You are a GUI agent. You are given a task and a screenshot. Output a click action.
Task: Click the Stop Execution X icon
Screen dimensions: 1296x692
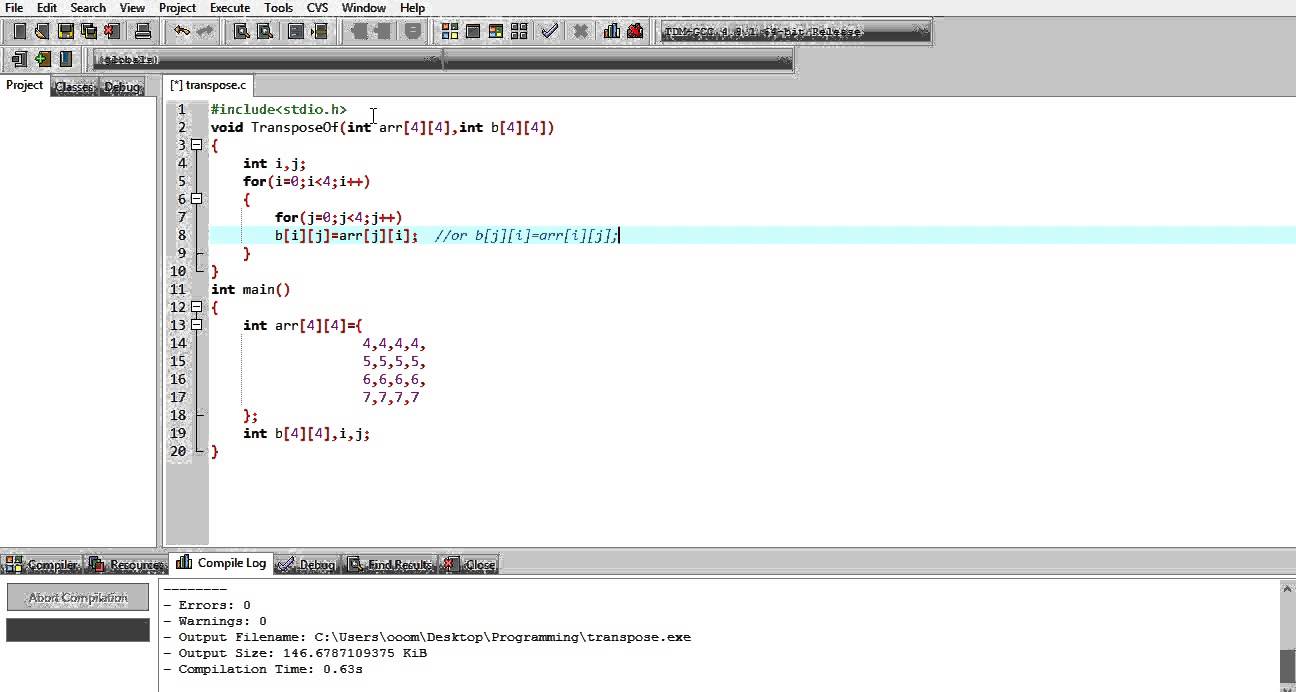pos(580,31)
